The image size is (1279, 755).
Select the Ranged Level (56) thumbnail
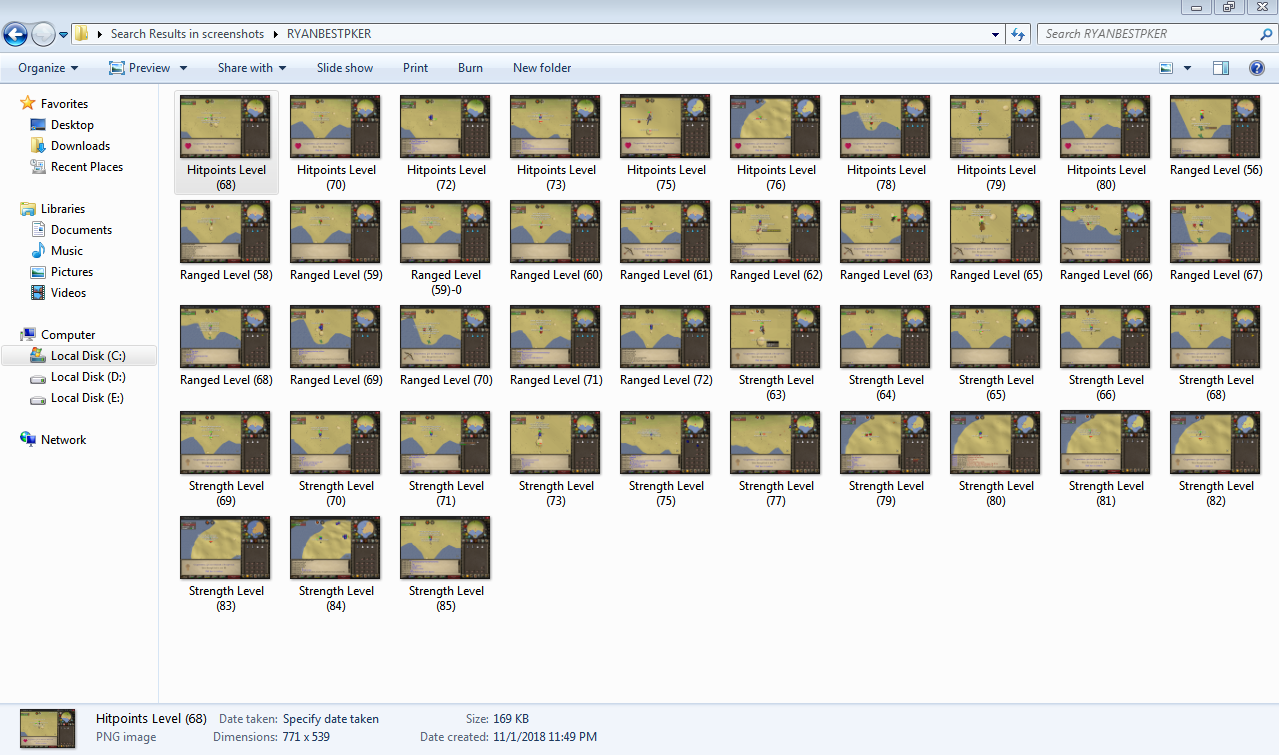(1216, 127)
